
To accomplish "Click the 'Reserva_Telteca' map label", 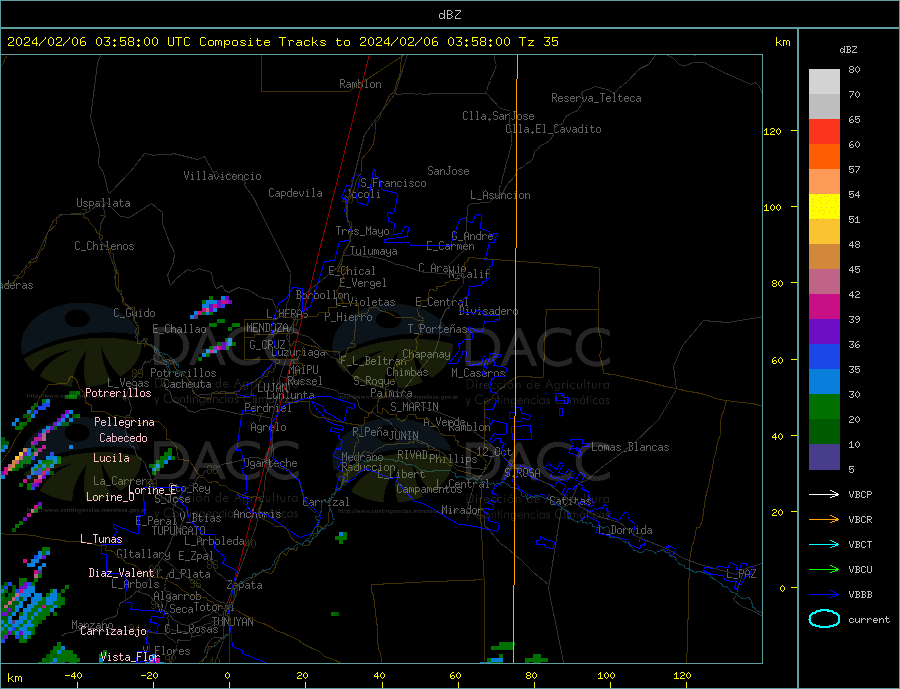I will click(x=596, y=98).
